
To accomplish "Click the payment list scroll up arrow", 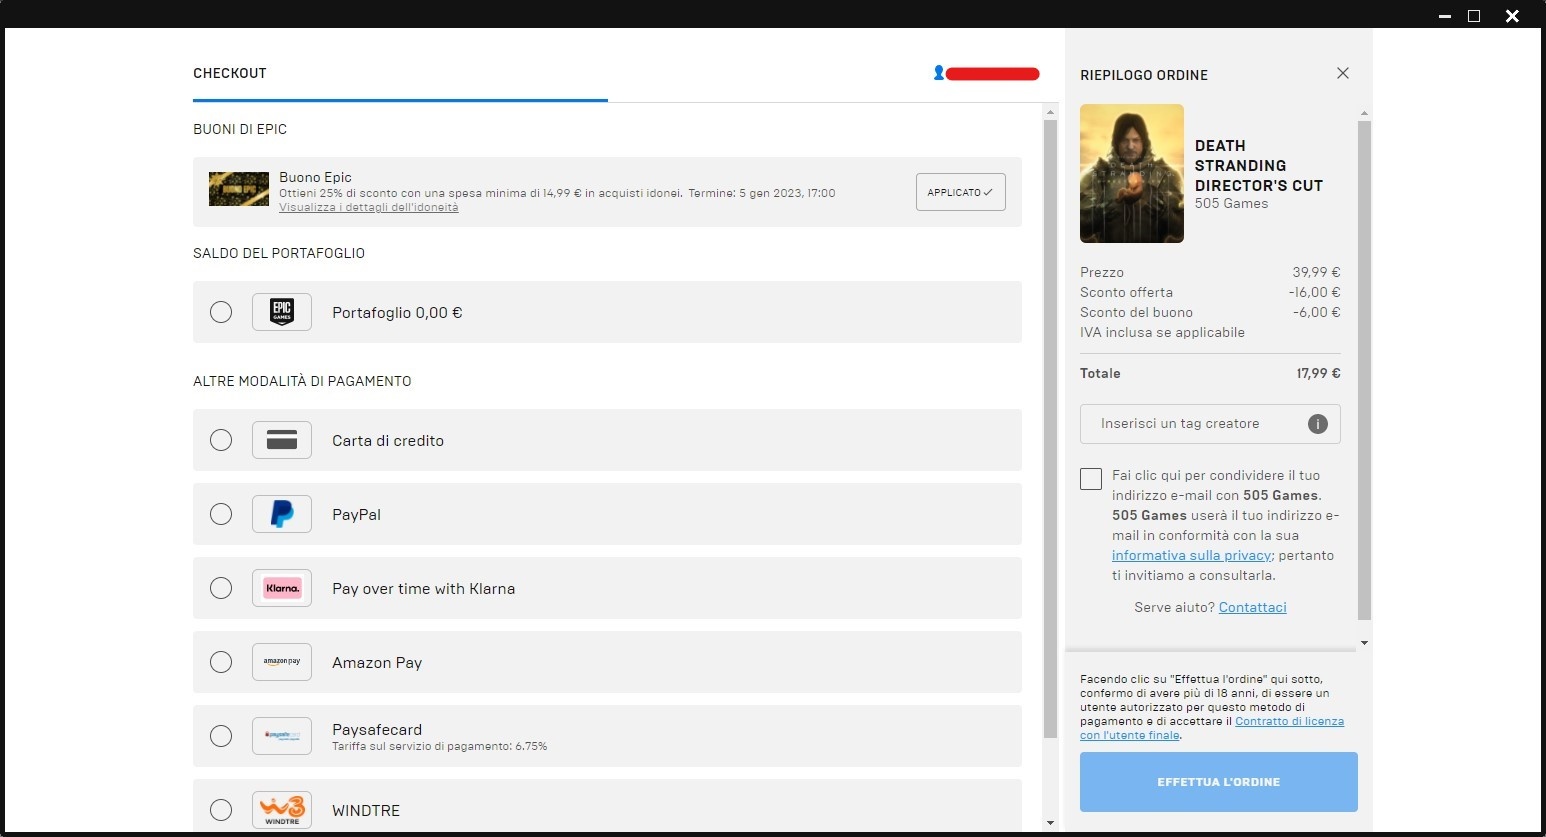I will point(1050,112).
